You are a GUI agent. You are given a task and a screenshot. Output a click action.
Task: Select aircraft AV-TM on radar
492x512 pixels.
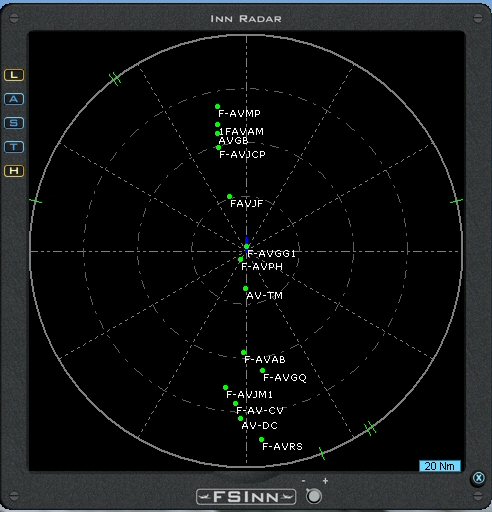(245, 288)
